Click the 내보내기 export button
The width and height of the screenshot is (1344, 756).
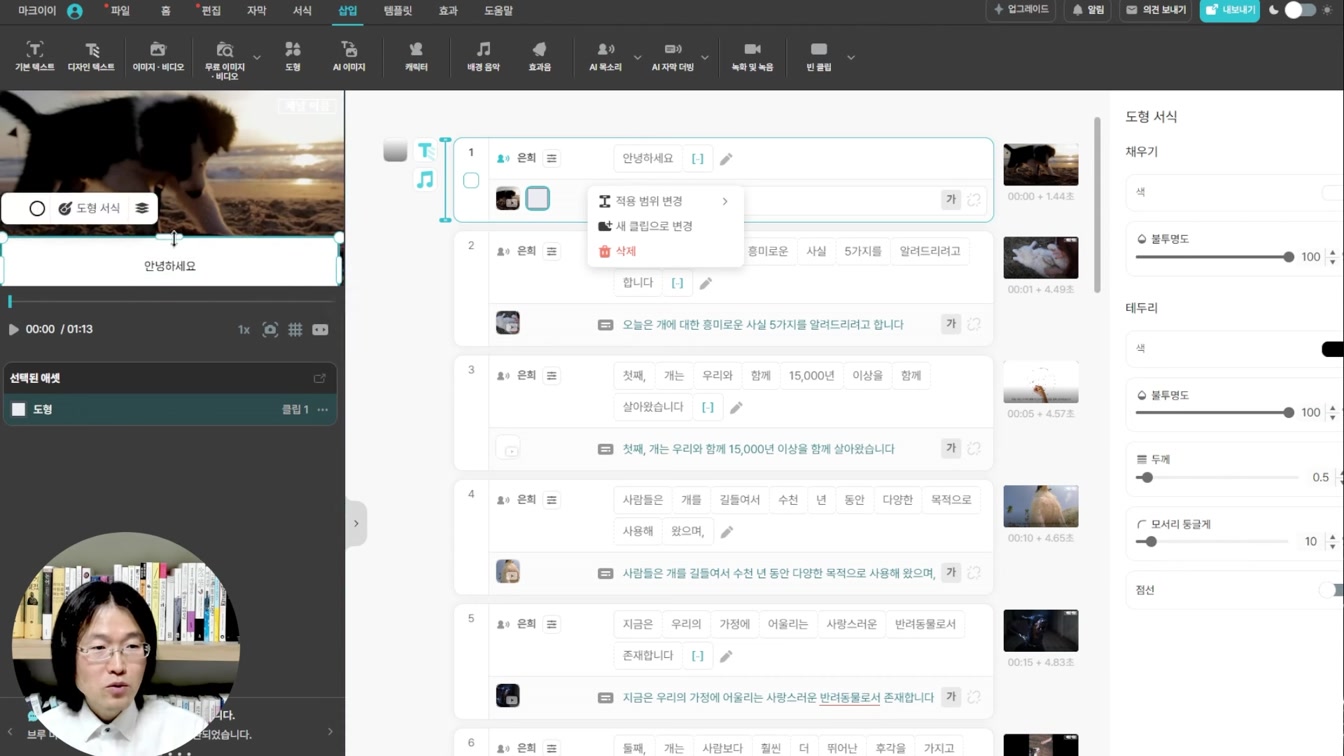pyautogui.click(x=1230, y=10)
